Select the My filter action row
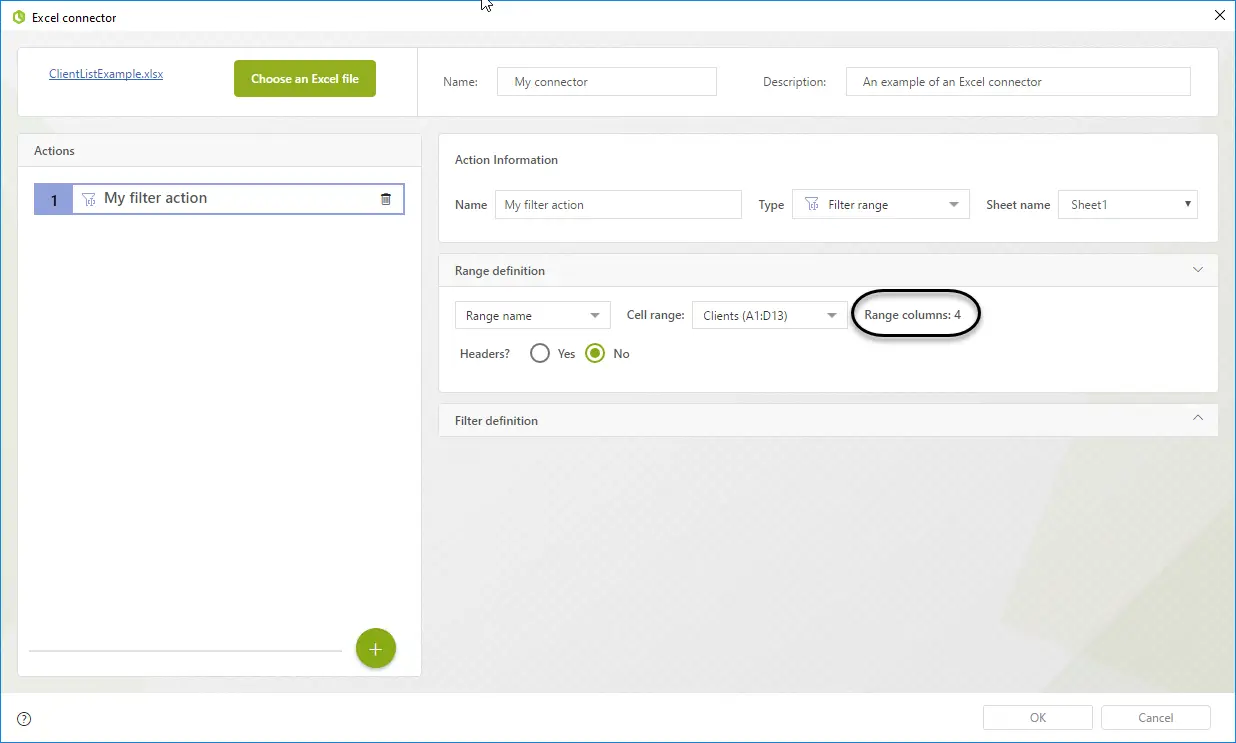Viewport: 1236px width, 743px height. 219,199
